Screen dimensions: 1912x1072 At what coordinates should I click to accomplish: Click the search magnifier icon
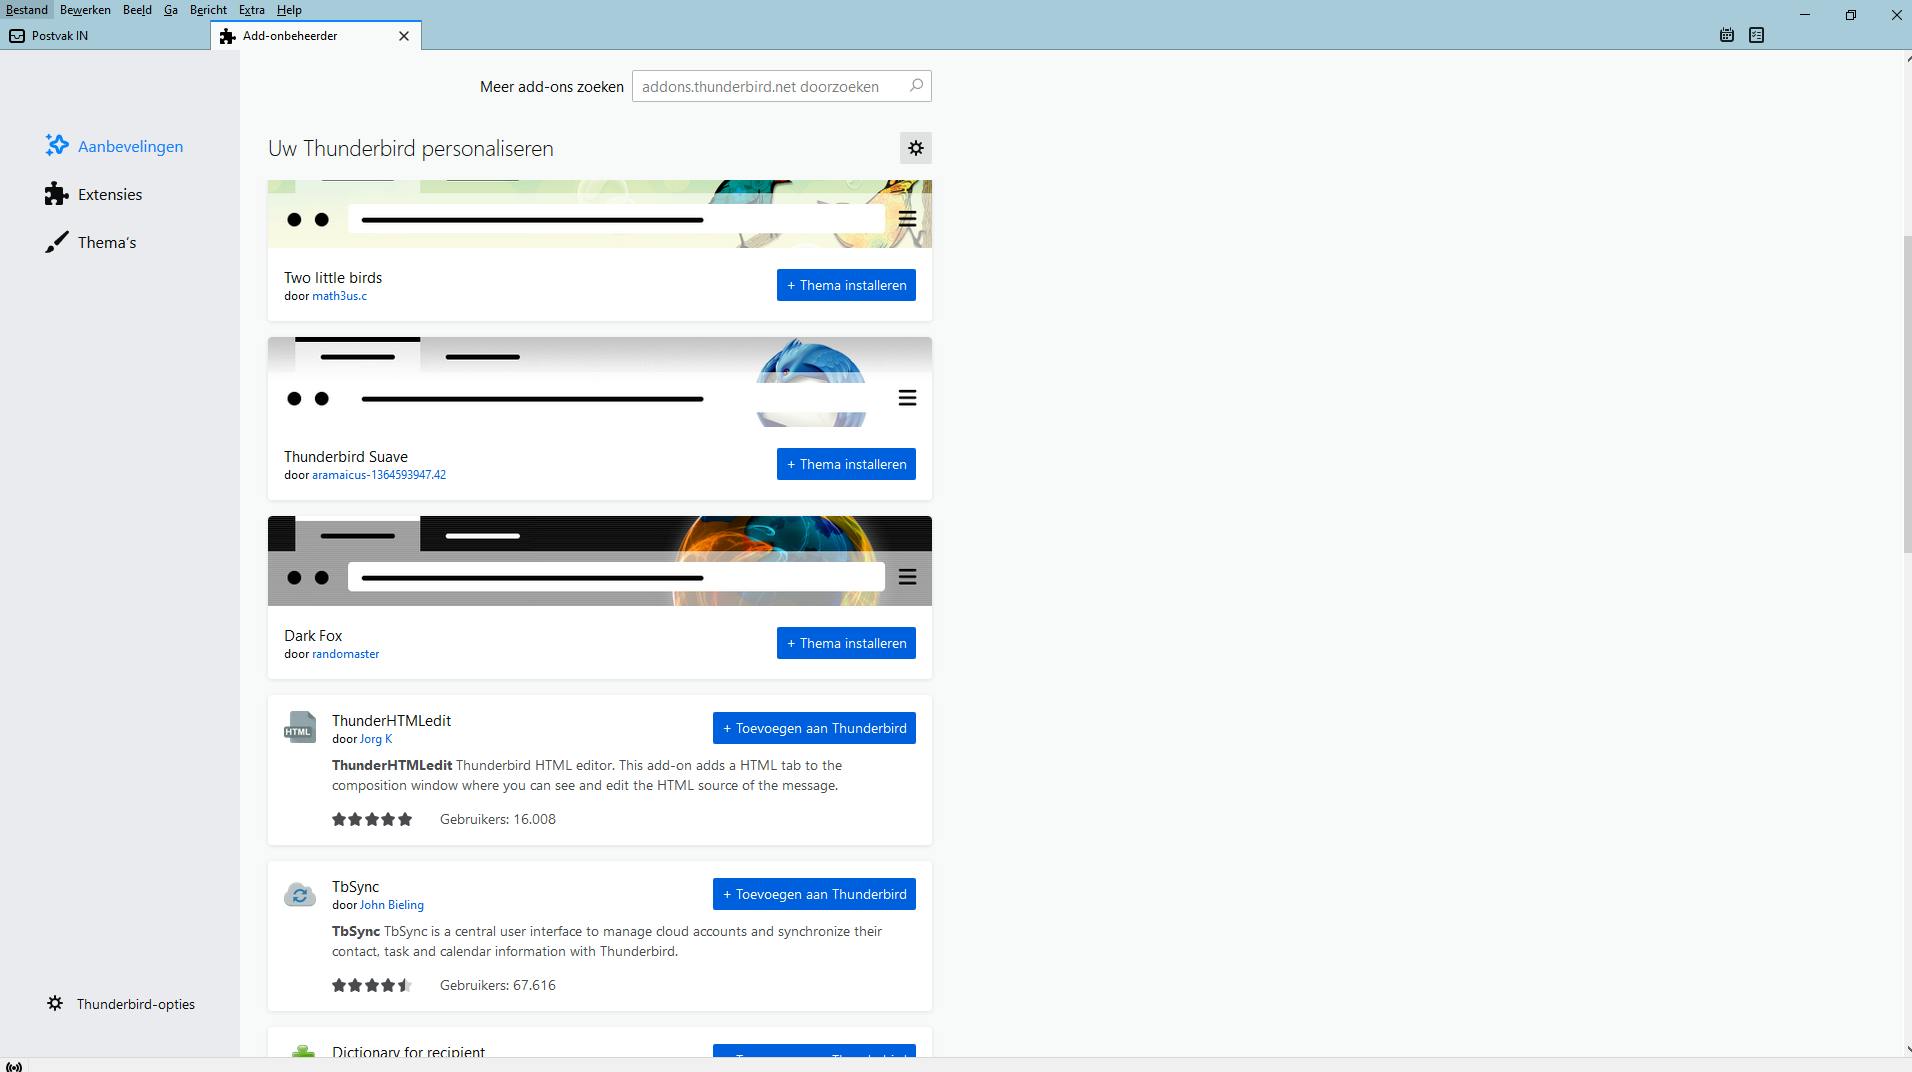[x=916, y=86]
